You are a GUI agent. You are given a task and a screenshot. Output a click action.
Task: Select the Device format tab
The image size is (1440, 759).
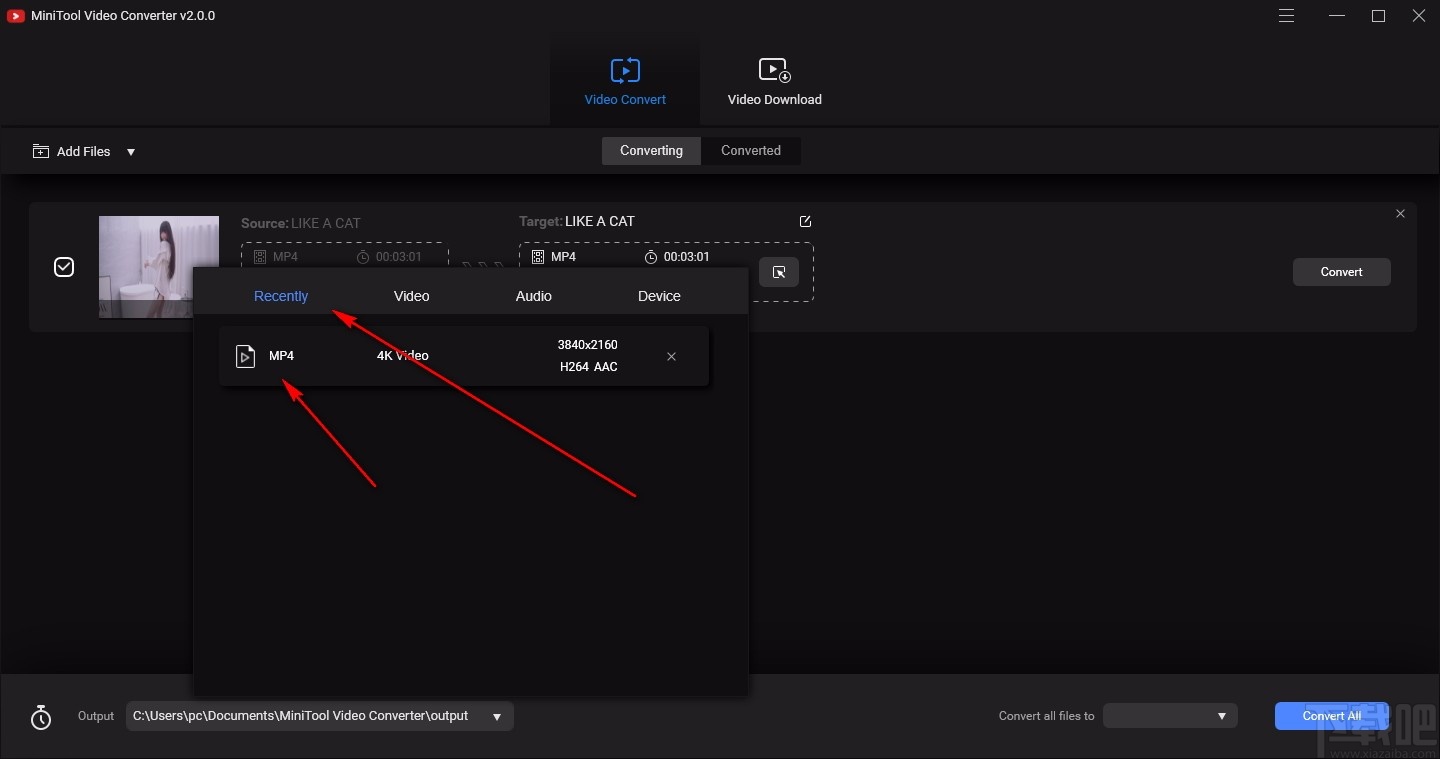coord(659,296)
